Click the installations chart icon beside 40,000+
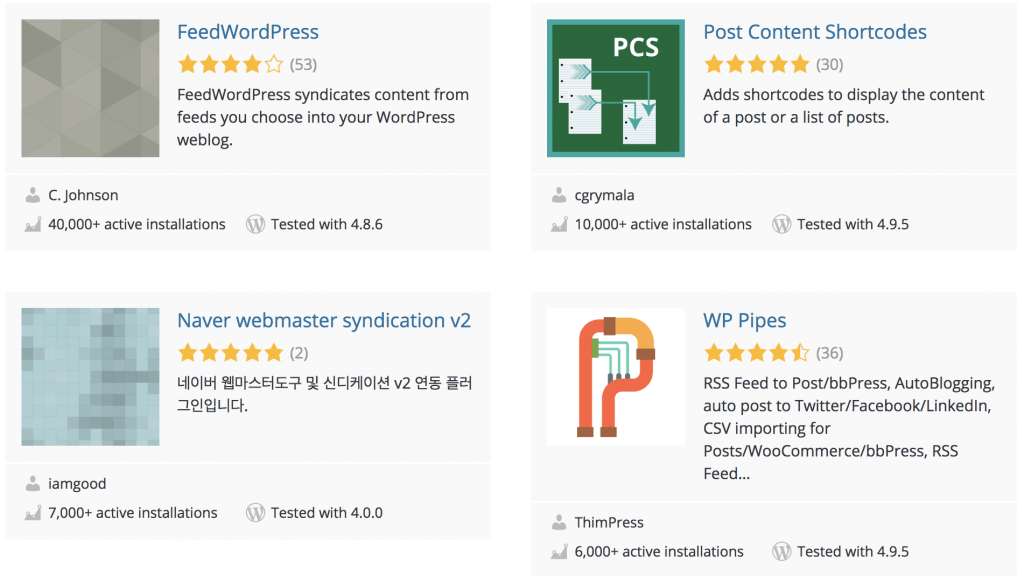The height and width of the screenshot is (576, 1024). [x=32, y=225]
